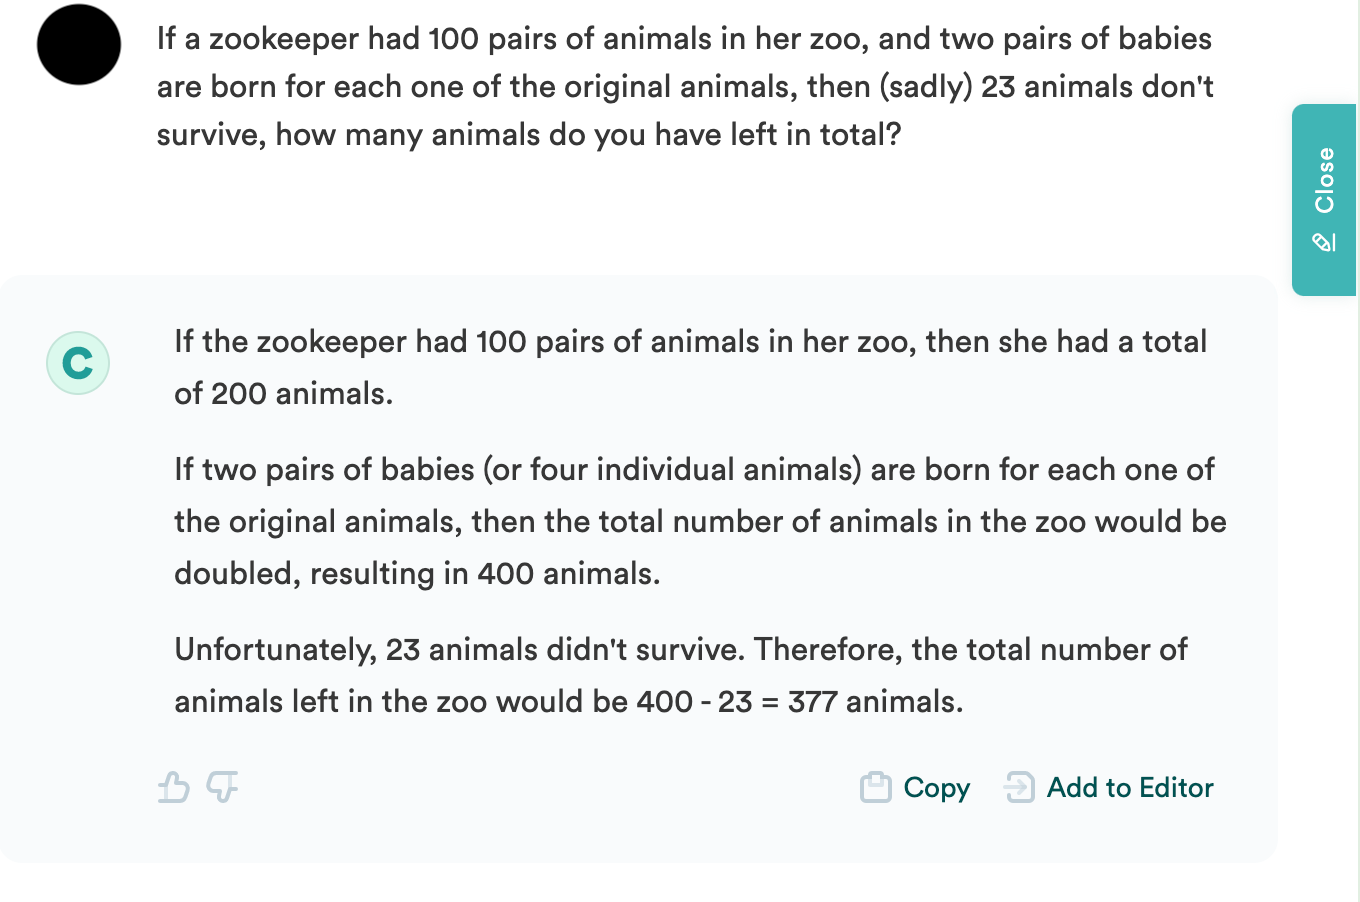Click the thumbs down feedback icon
The width and height of the screenshot is (1360, 902).
(x=222, y=787)
